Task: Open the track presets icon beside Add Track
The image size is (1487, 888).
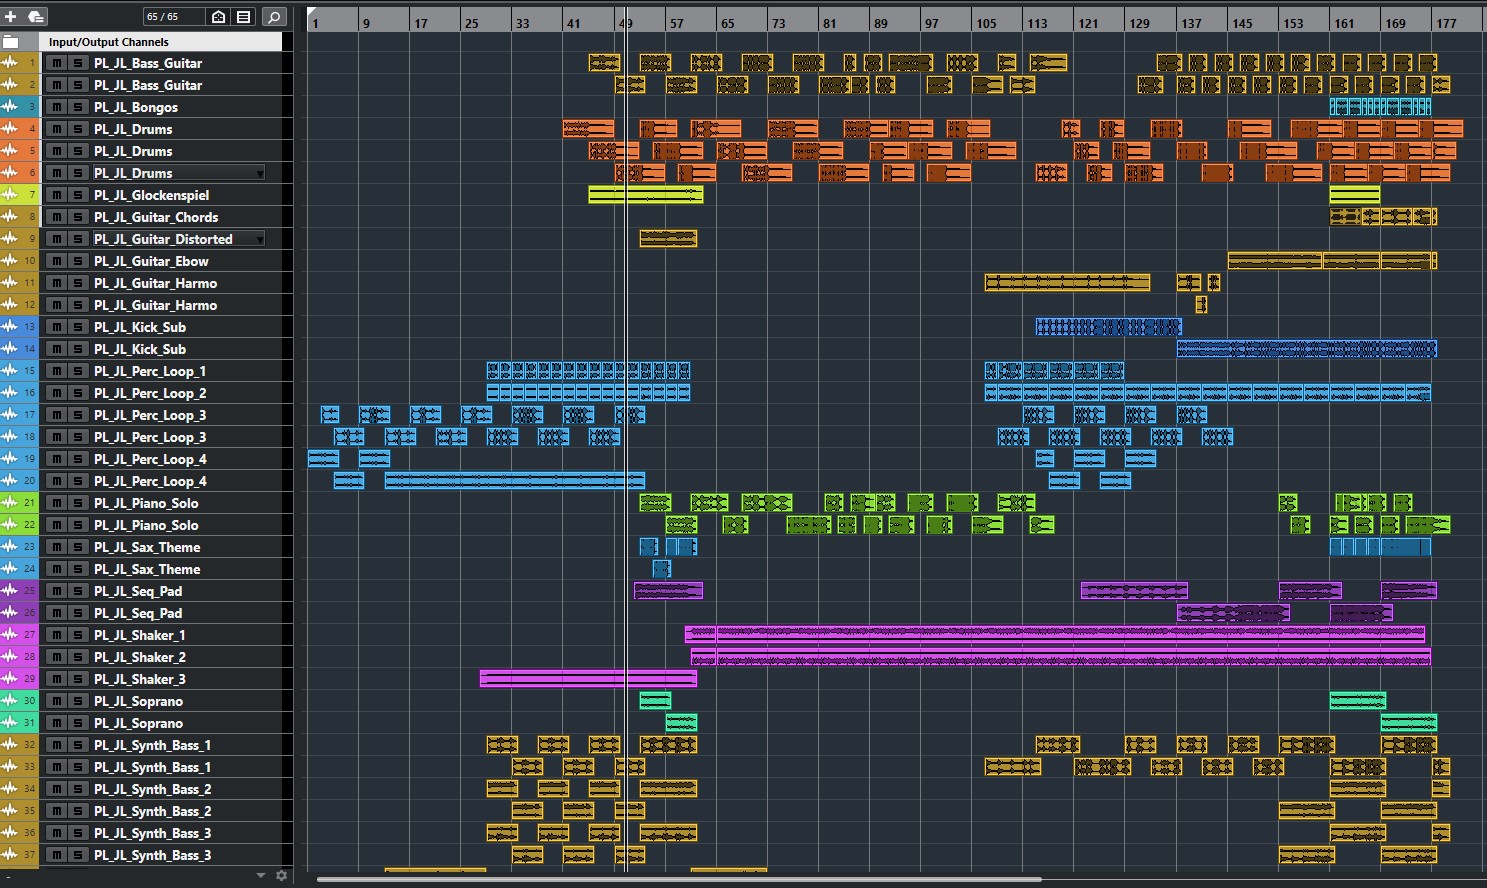Action: (x=35, y=17)
